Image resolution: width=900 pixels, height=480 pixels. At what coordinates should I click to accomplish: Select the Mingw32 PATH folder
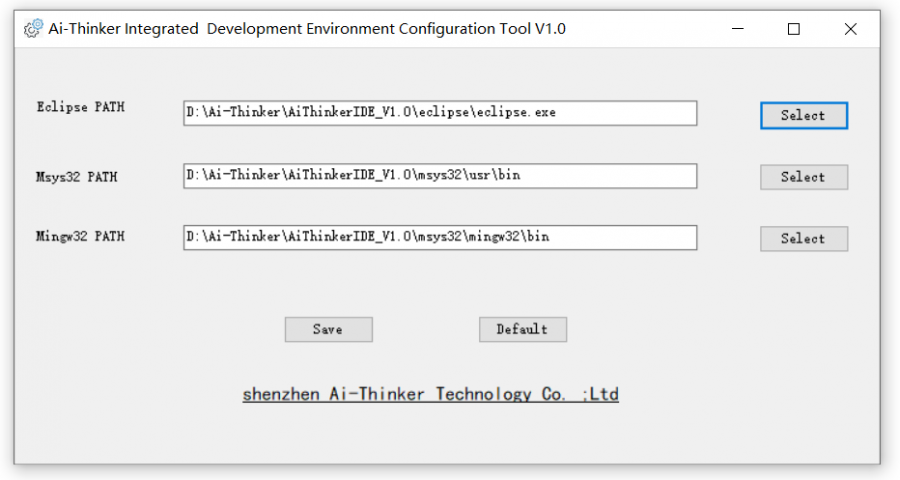point(804,238)
